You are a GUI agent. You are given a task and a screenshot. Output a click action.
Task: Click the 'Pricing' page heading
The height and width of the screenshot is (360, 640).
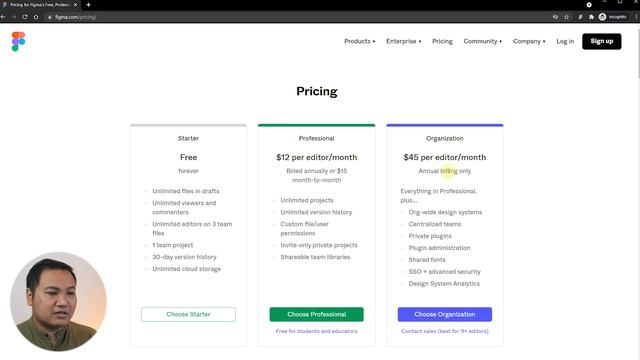click(x=317, y=91)
